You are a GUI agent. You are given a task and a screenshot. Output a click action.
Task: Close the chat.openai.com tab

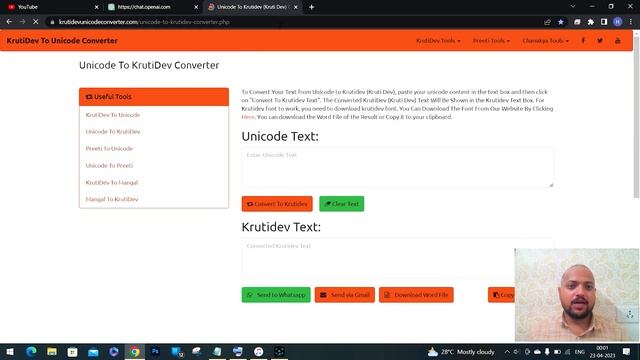click(196, 7)
